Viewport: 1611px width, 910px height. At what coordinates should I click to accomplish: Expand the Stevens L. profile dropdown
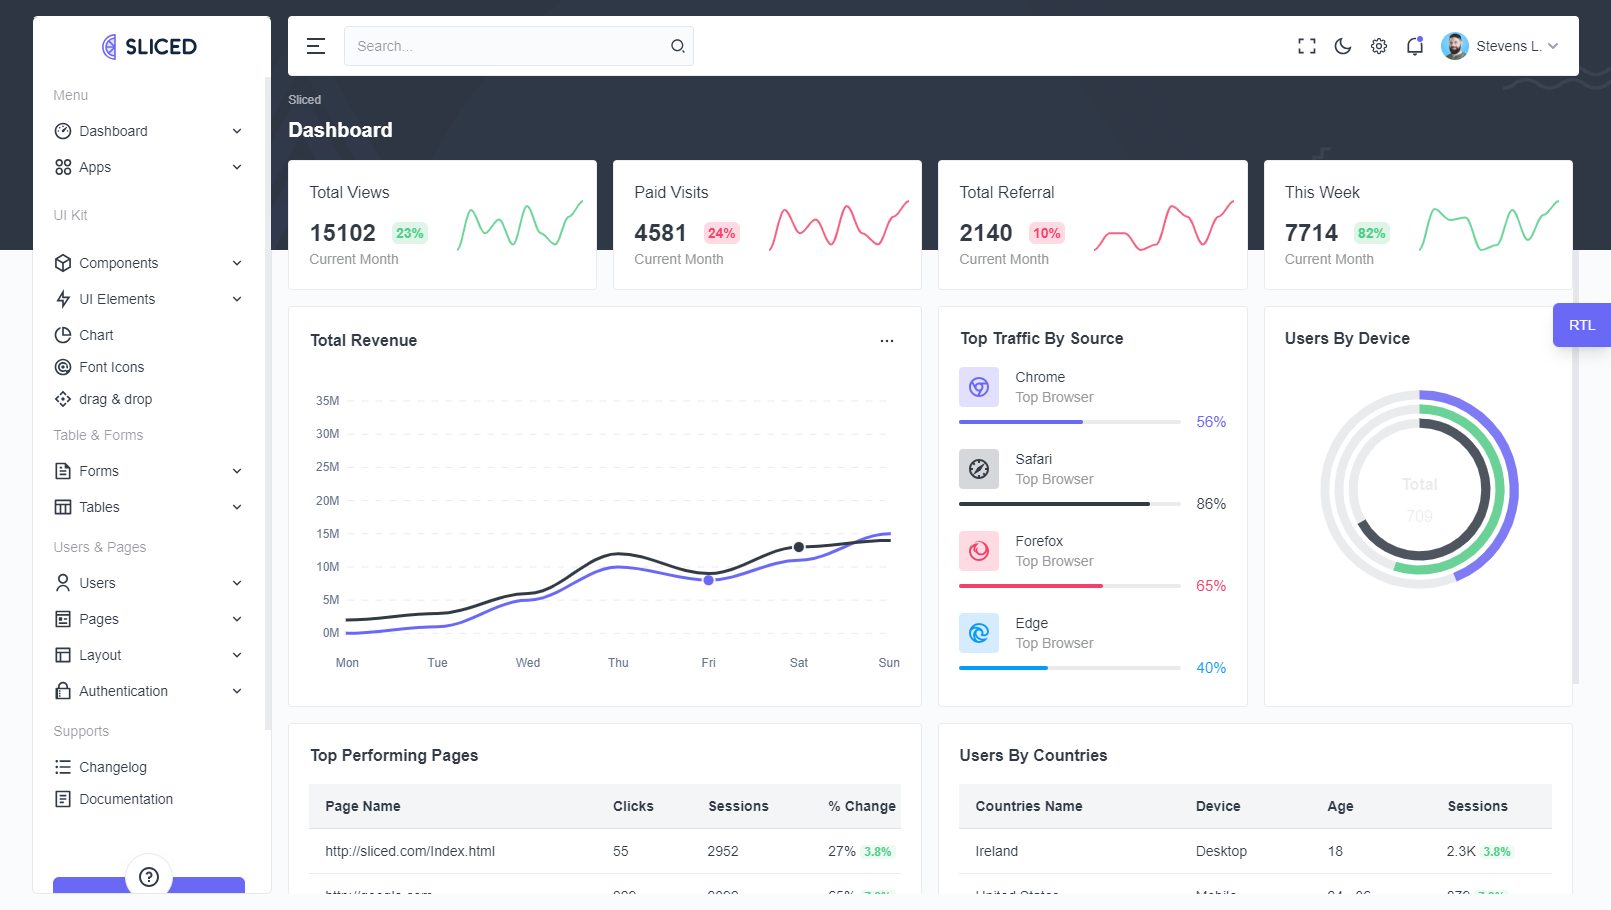1499,46
